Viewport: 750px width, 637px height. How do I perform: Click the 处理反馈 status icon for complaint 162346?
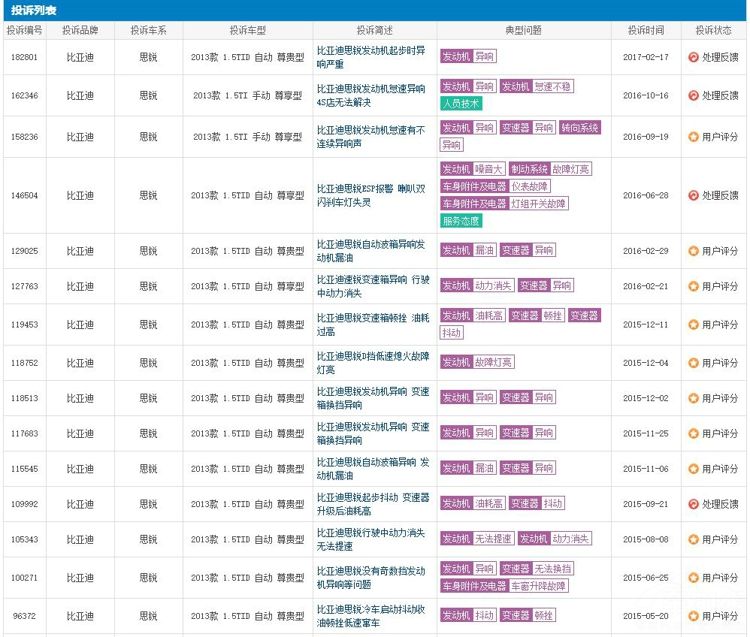[694, 96]
